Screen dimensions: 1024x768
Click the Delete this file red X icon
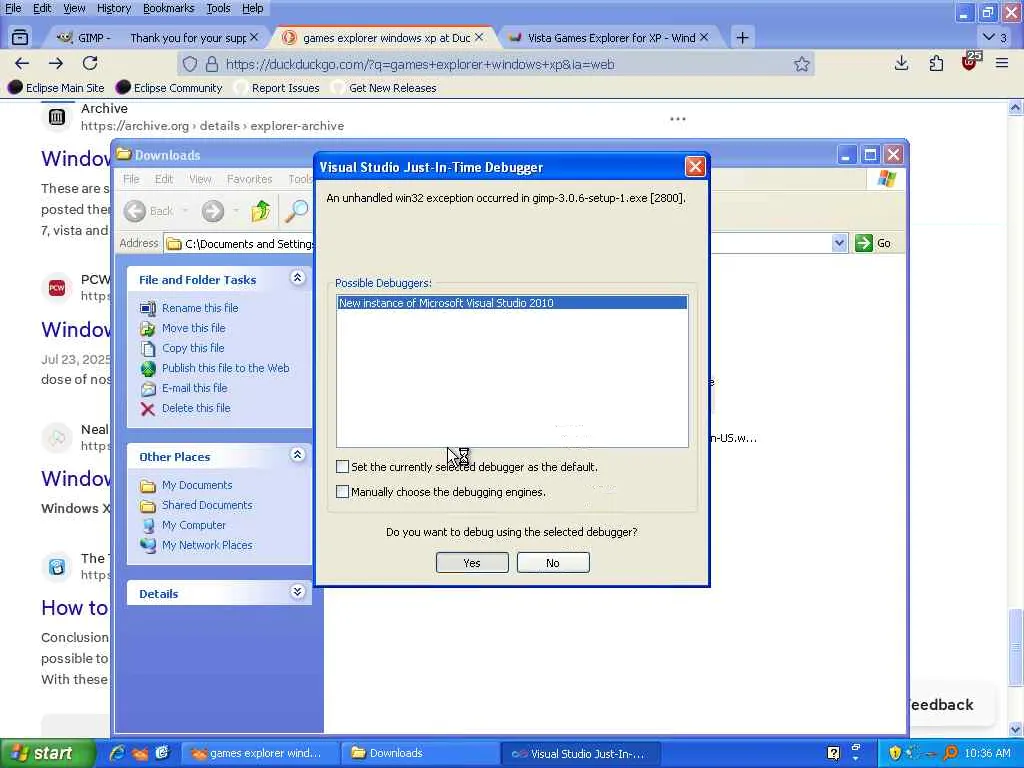[148, 409]
